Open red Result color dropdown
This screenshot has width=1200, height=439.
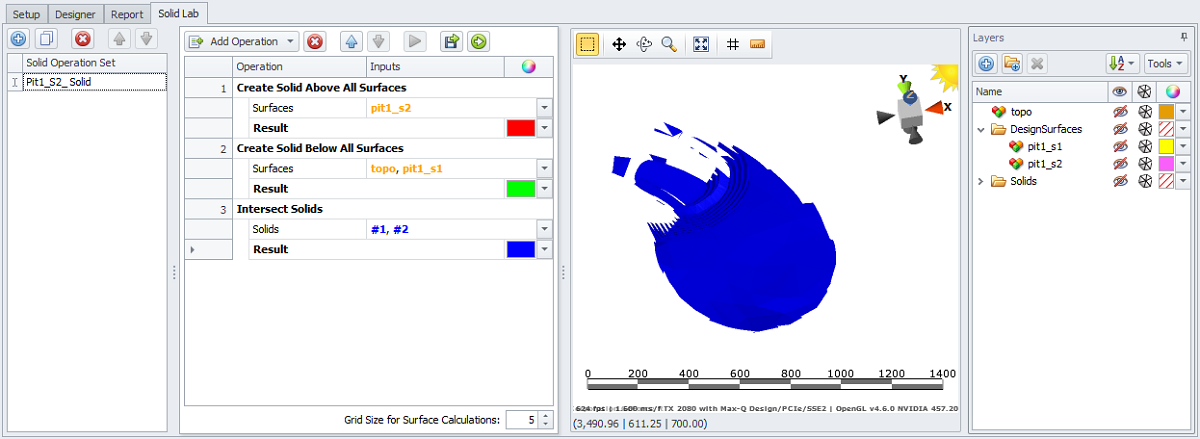point(545,128)
